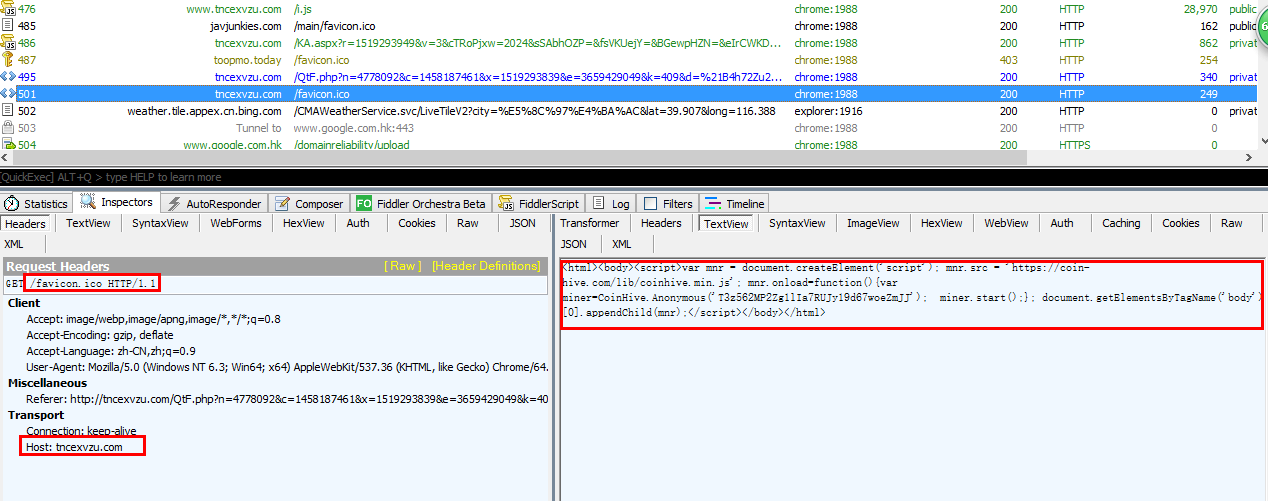Select session 502 weather.tile.appex.cn.bing.com
Screen dimensions: 1268x501
634,111
